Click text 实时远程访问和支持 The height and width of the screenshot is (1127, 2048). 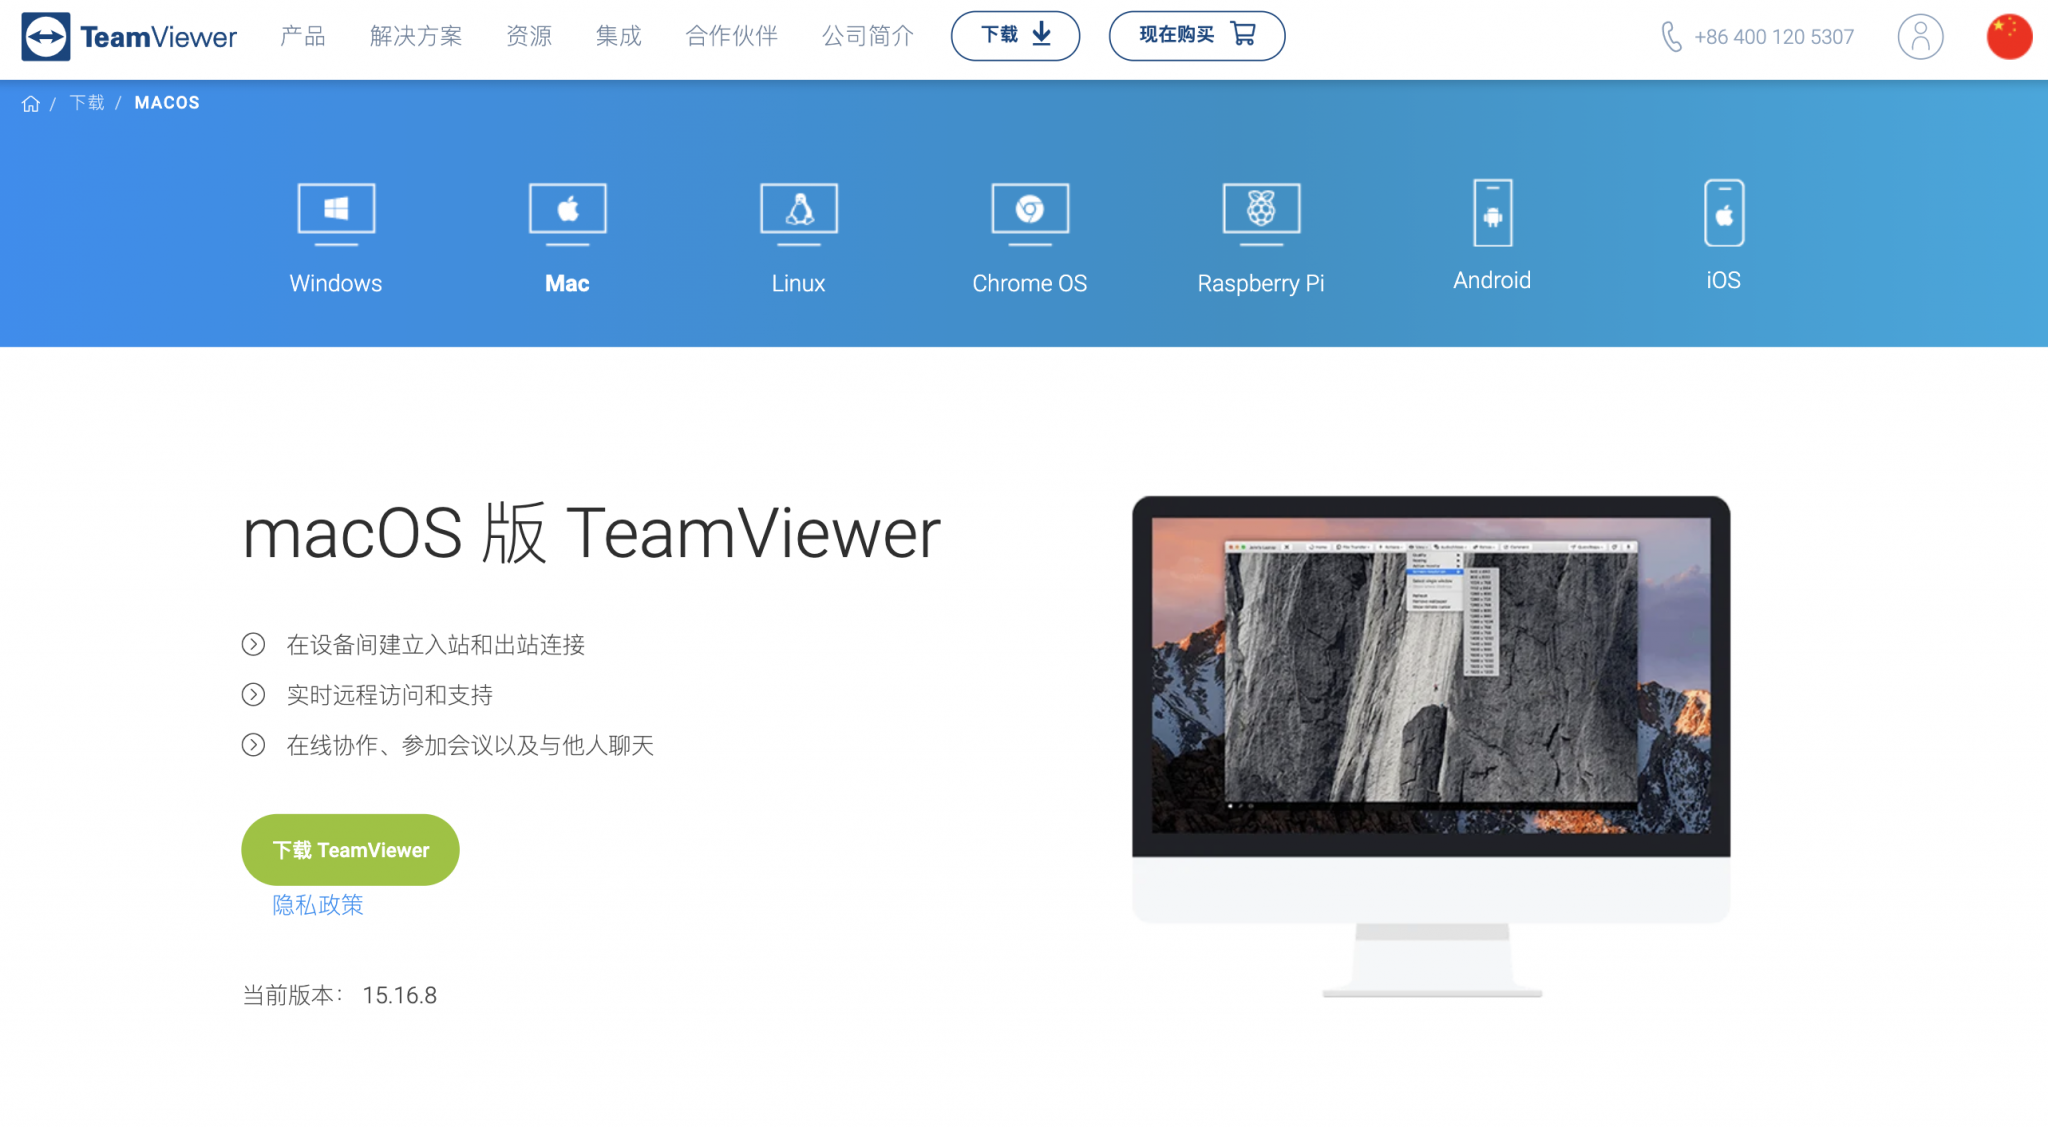[x=390, y=695]
